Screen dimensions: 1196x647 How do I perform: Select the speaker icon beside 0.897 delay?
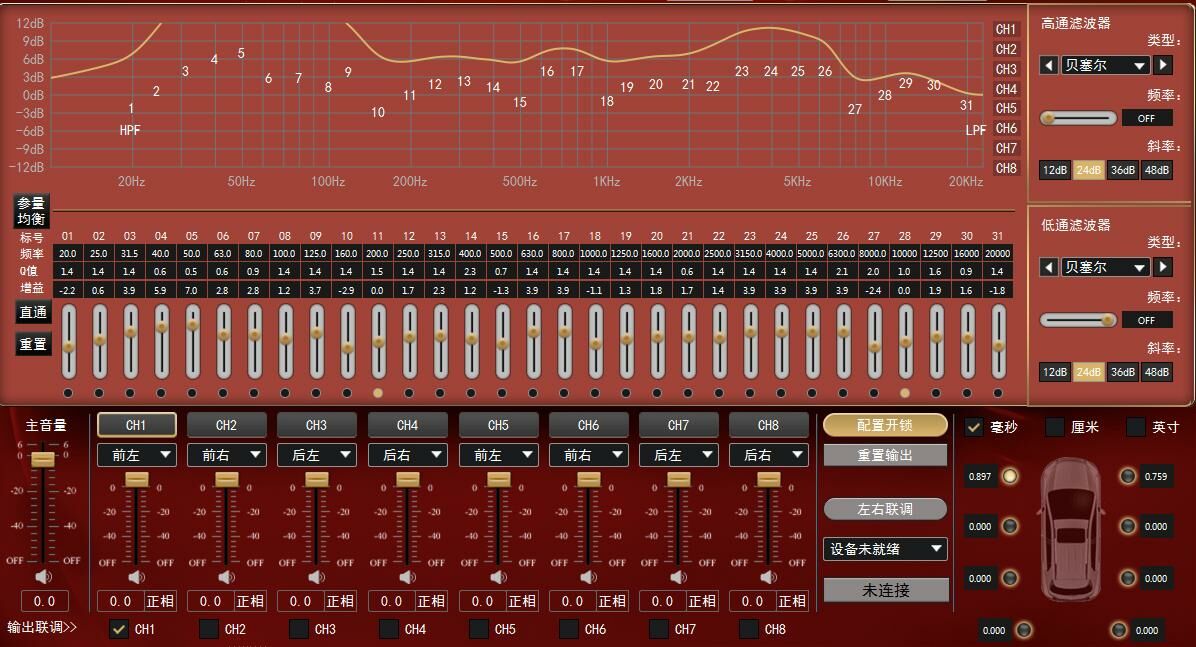tap(1010, 476)
